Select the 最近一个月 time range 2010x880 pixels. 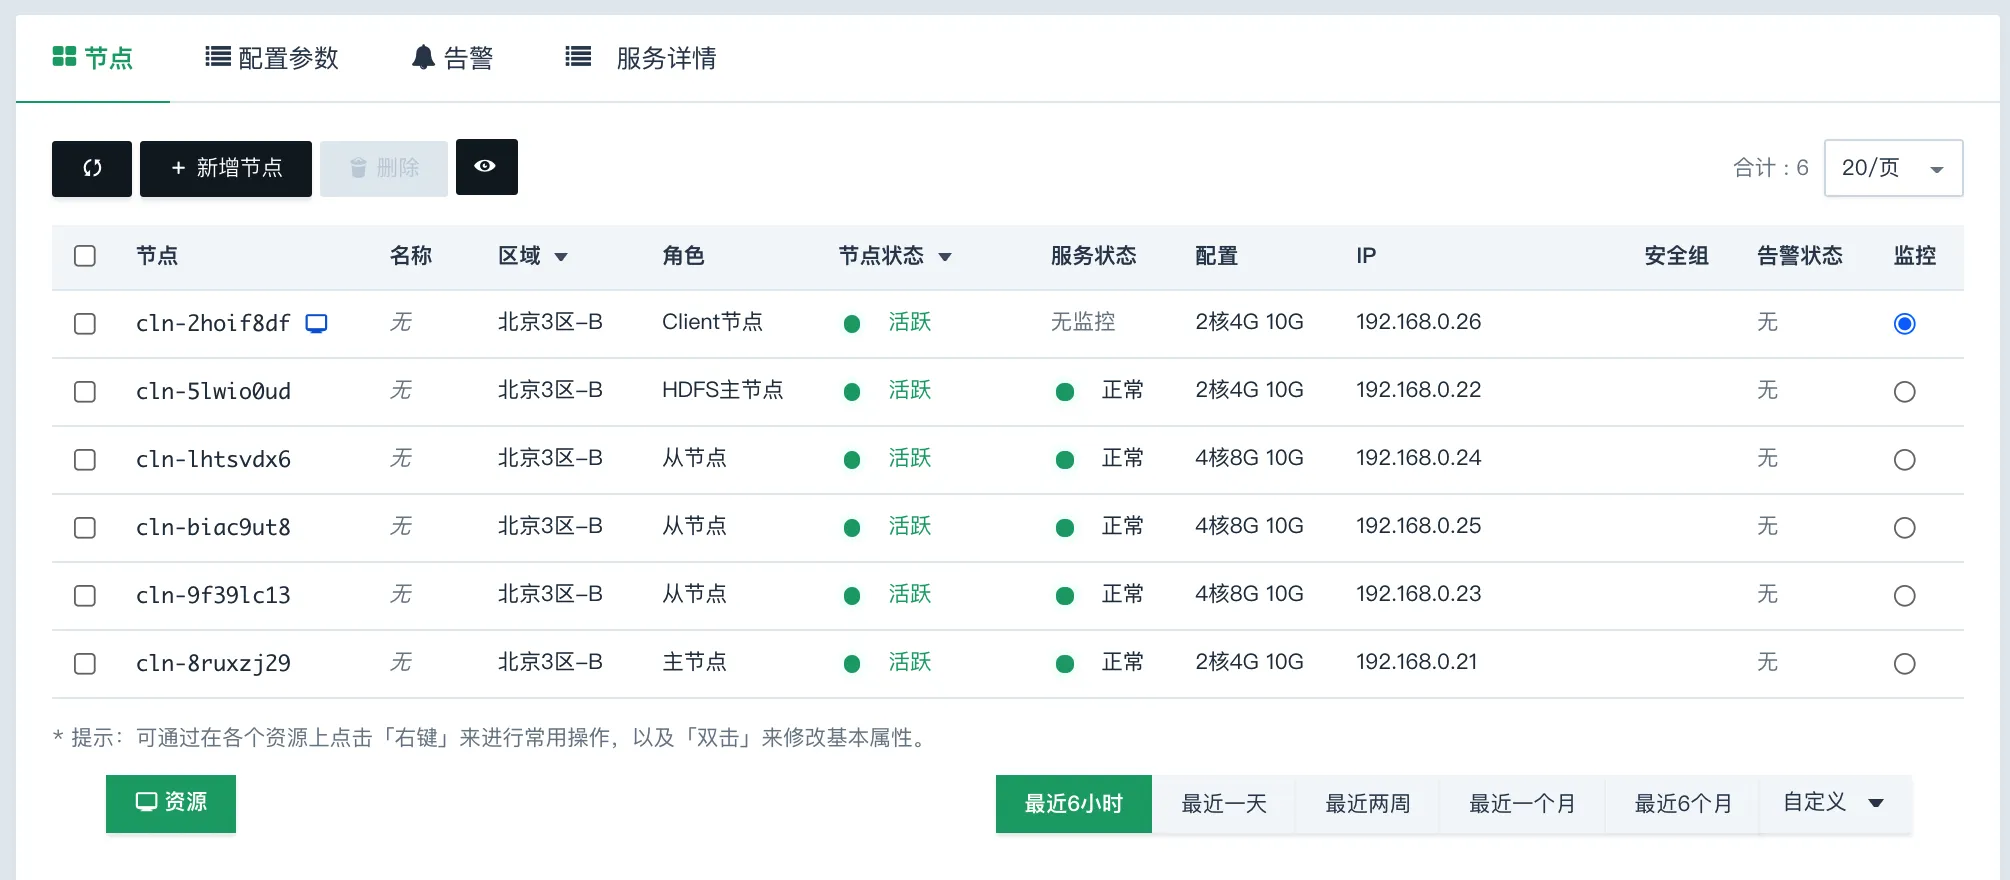click(1522, 804)
